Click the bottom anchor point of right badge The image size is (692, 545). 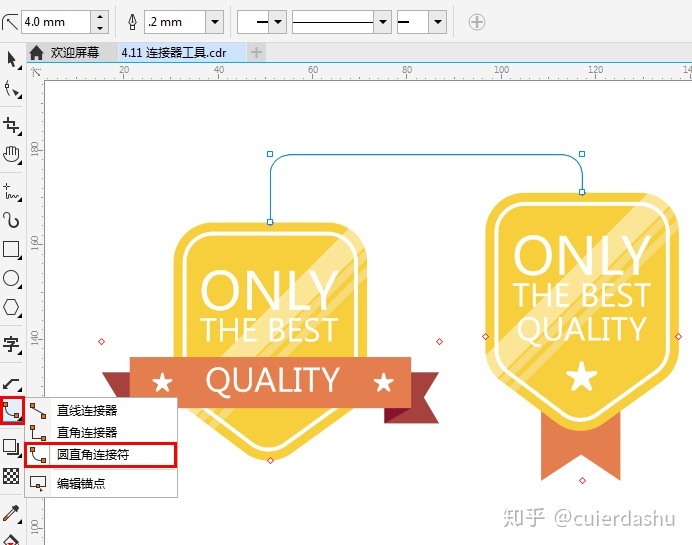pos(583,480)
